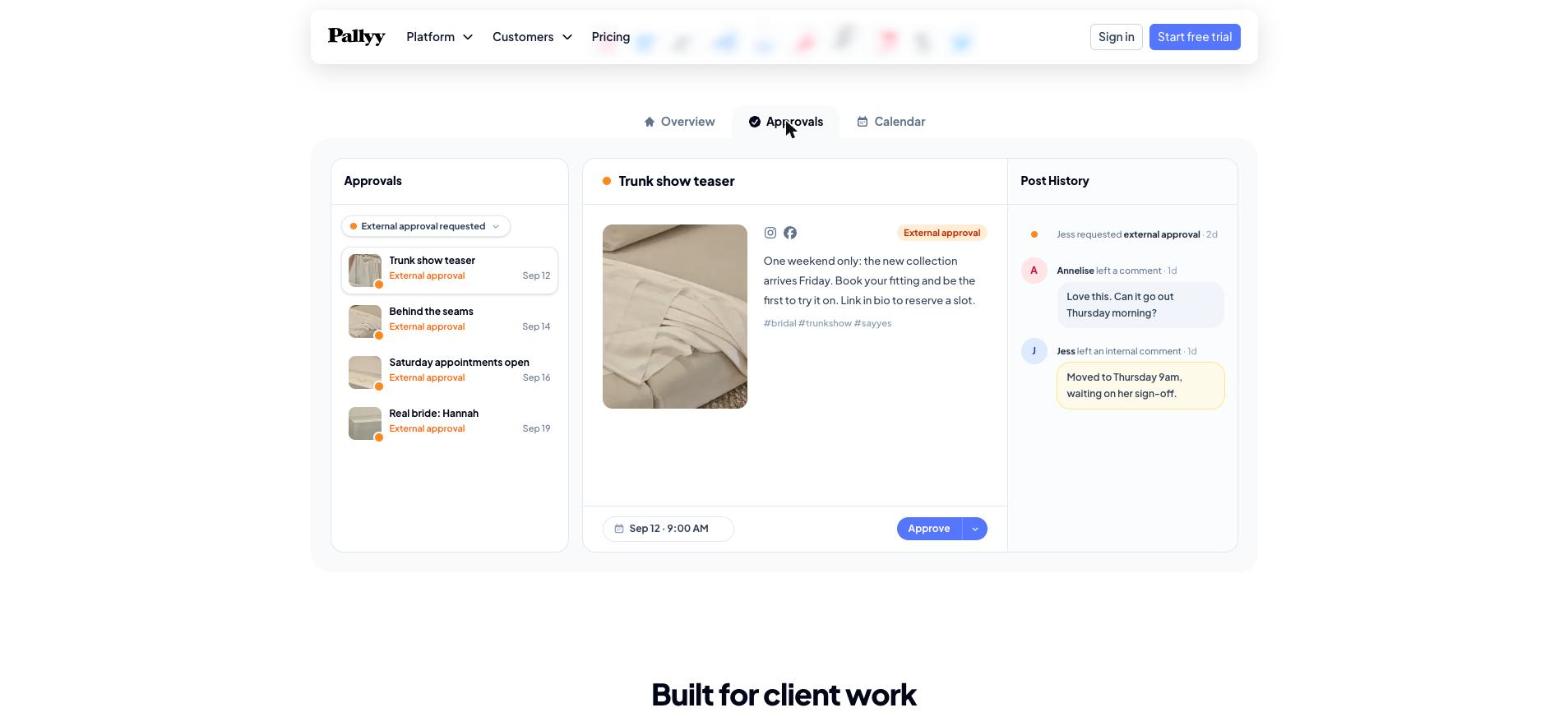
Task: Open the Saturday appointments open post
Action: click(450, 373)
